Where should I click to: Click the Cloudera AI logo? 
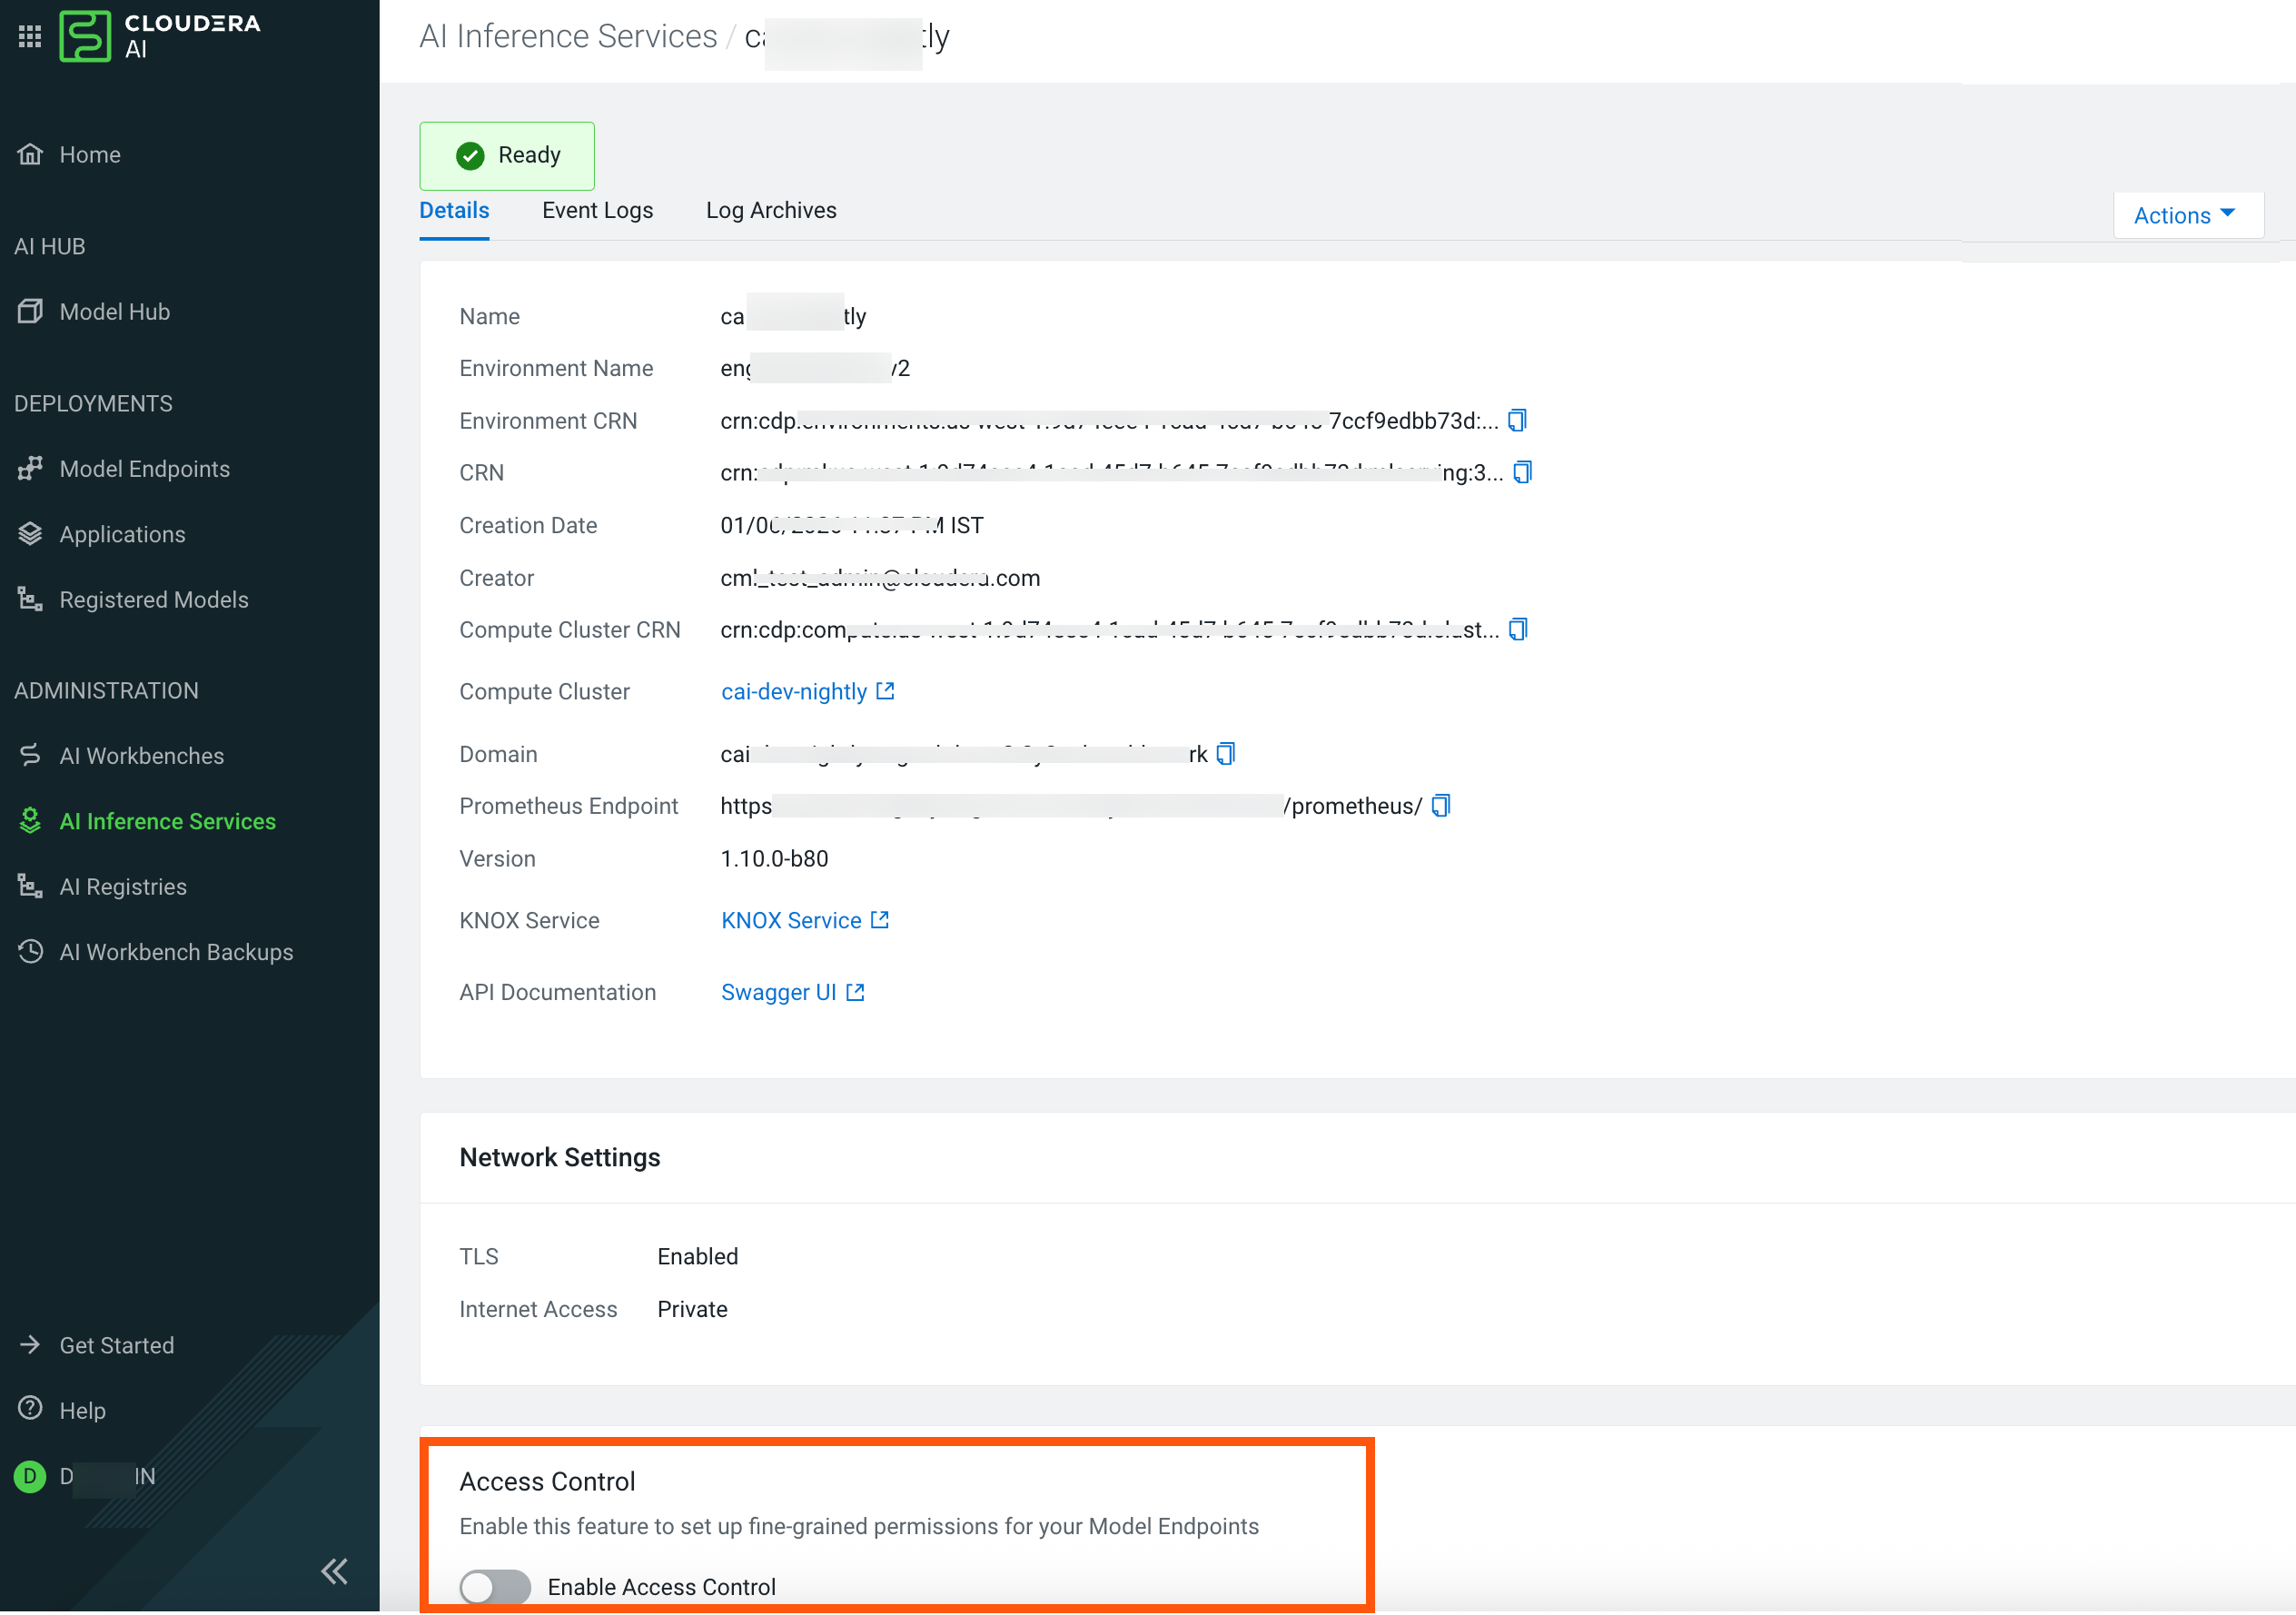point(160,36)
